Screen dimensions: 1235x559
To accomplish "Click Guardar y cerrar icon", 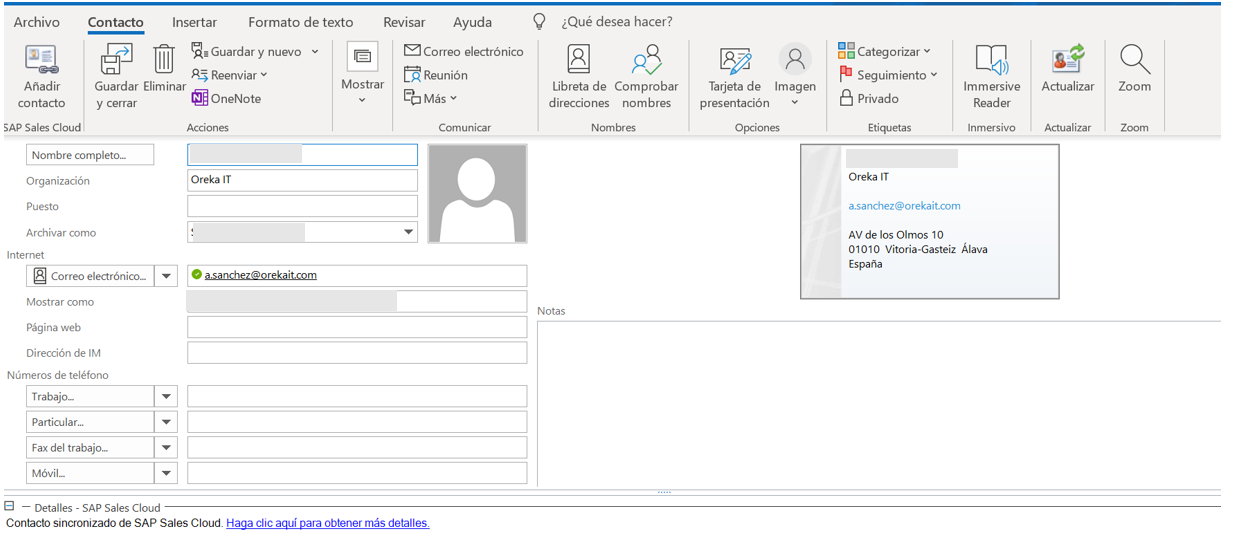I will [116, 59].
